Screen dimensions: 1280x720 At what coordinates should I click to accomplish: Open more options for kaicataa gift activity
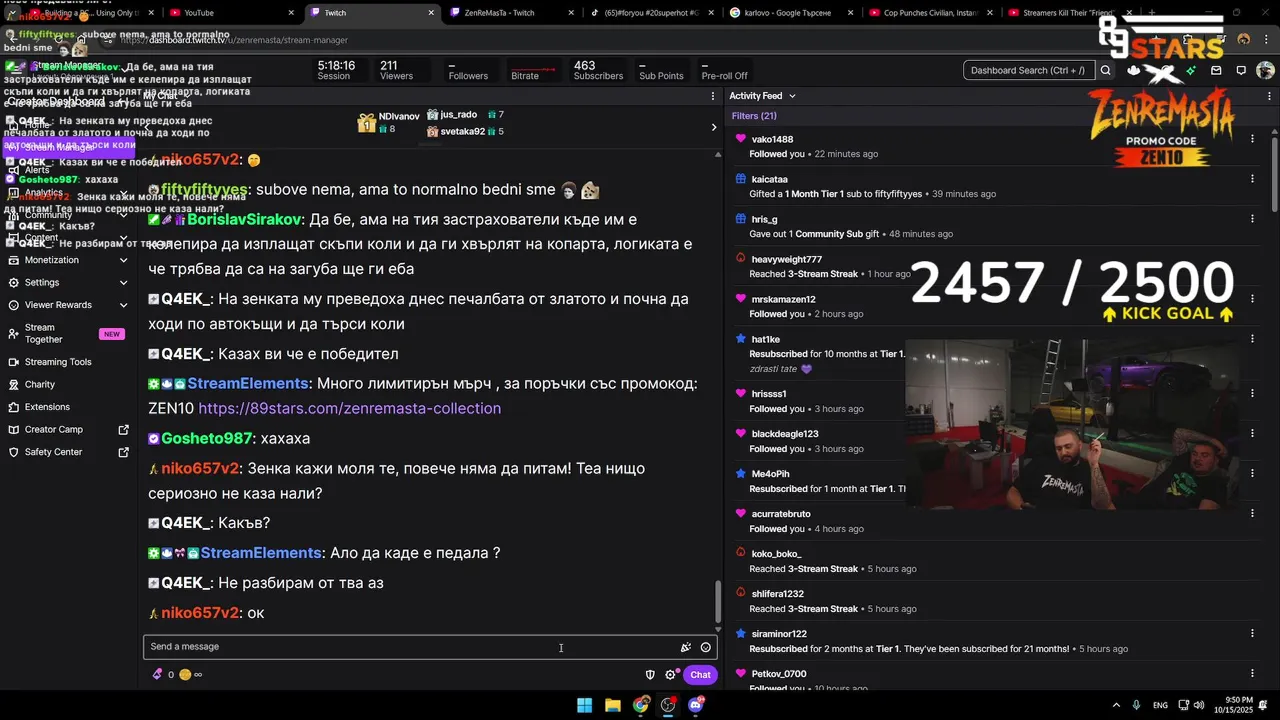click(1252, 179)
